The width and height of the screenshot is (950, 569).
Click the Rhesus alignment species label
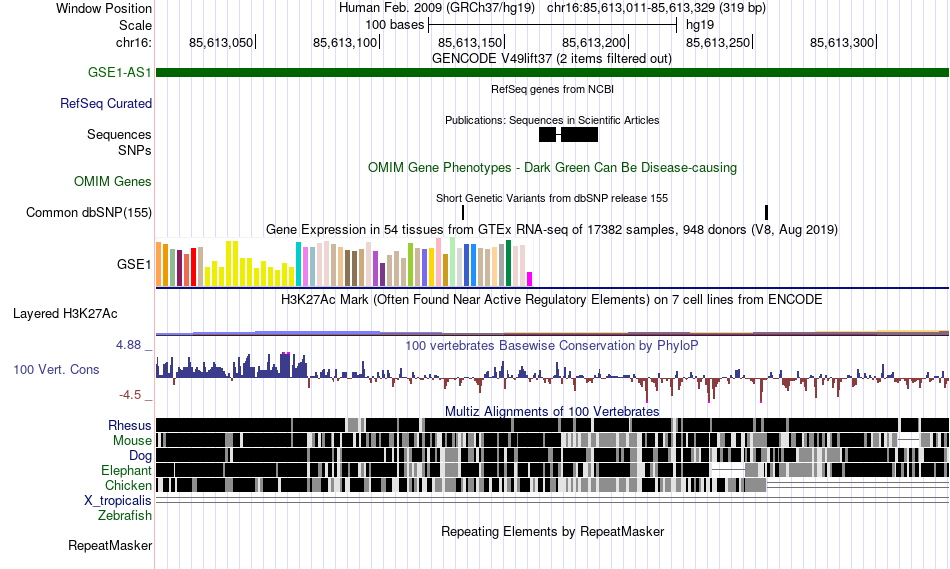point(130,425)
